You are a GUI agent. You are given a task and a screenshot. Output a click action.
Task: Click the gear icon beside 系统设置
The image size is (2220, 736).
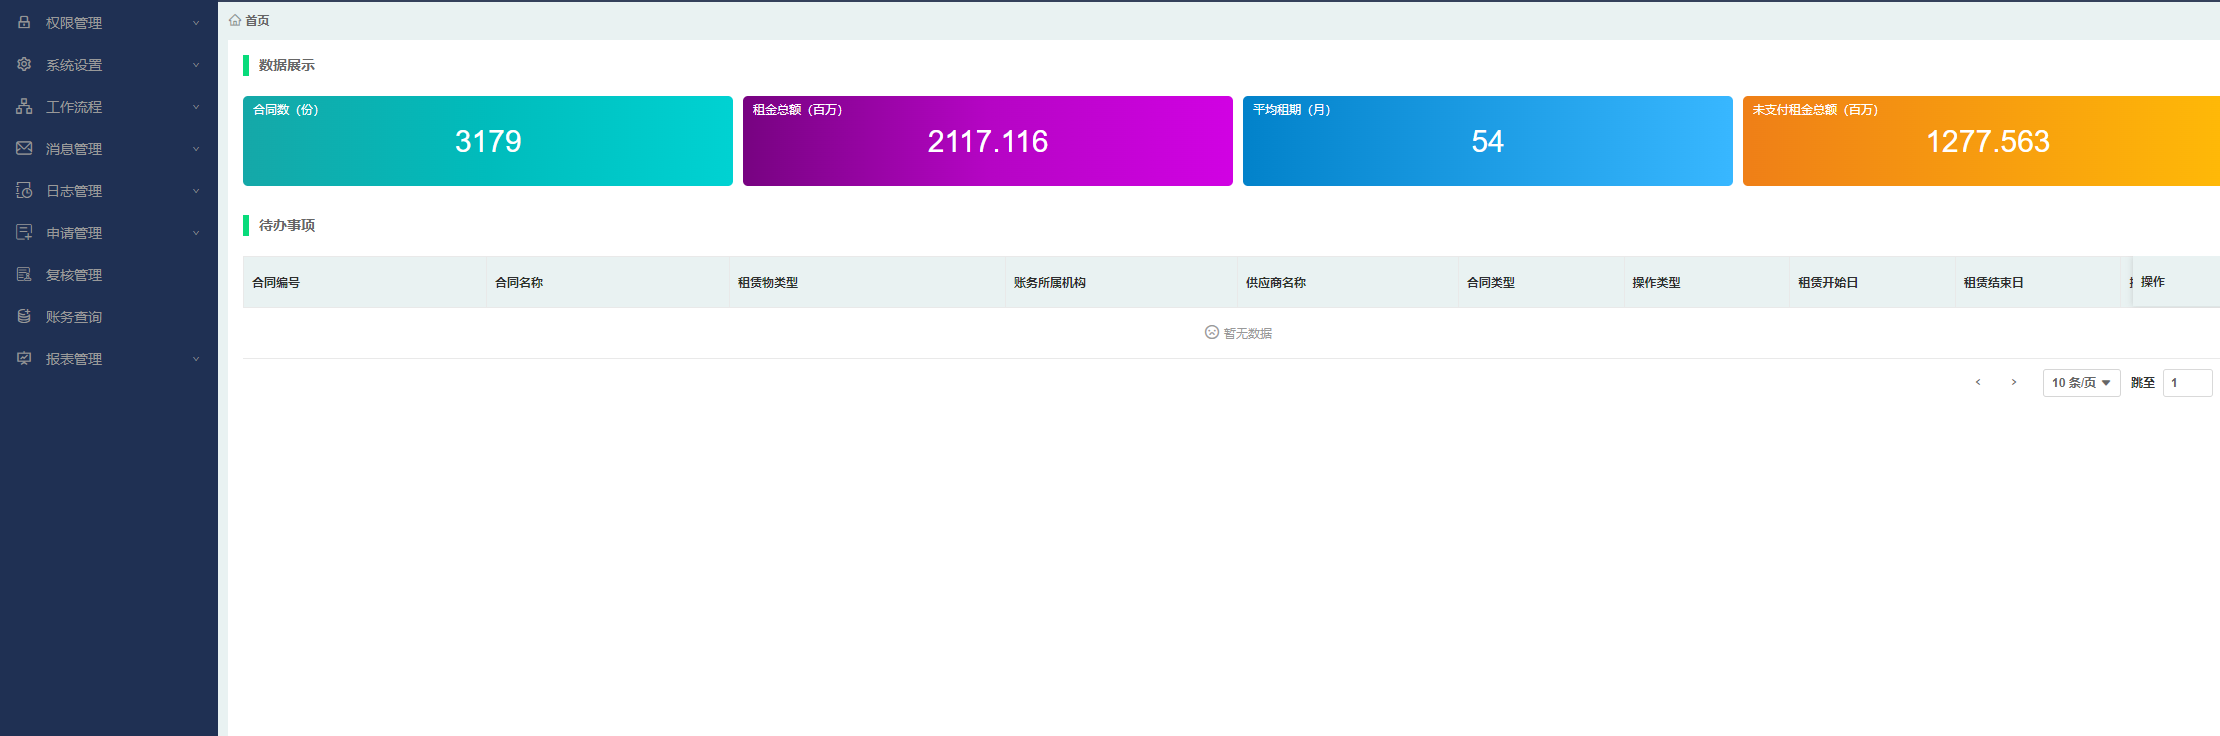click(24, 64)
